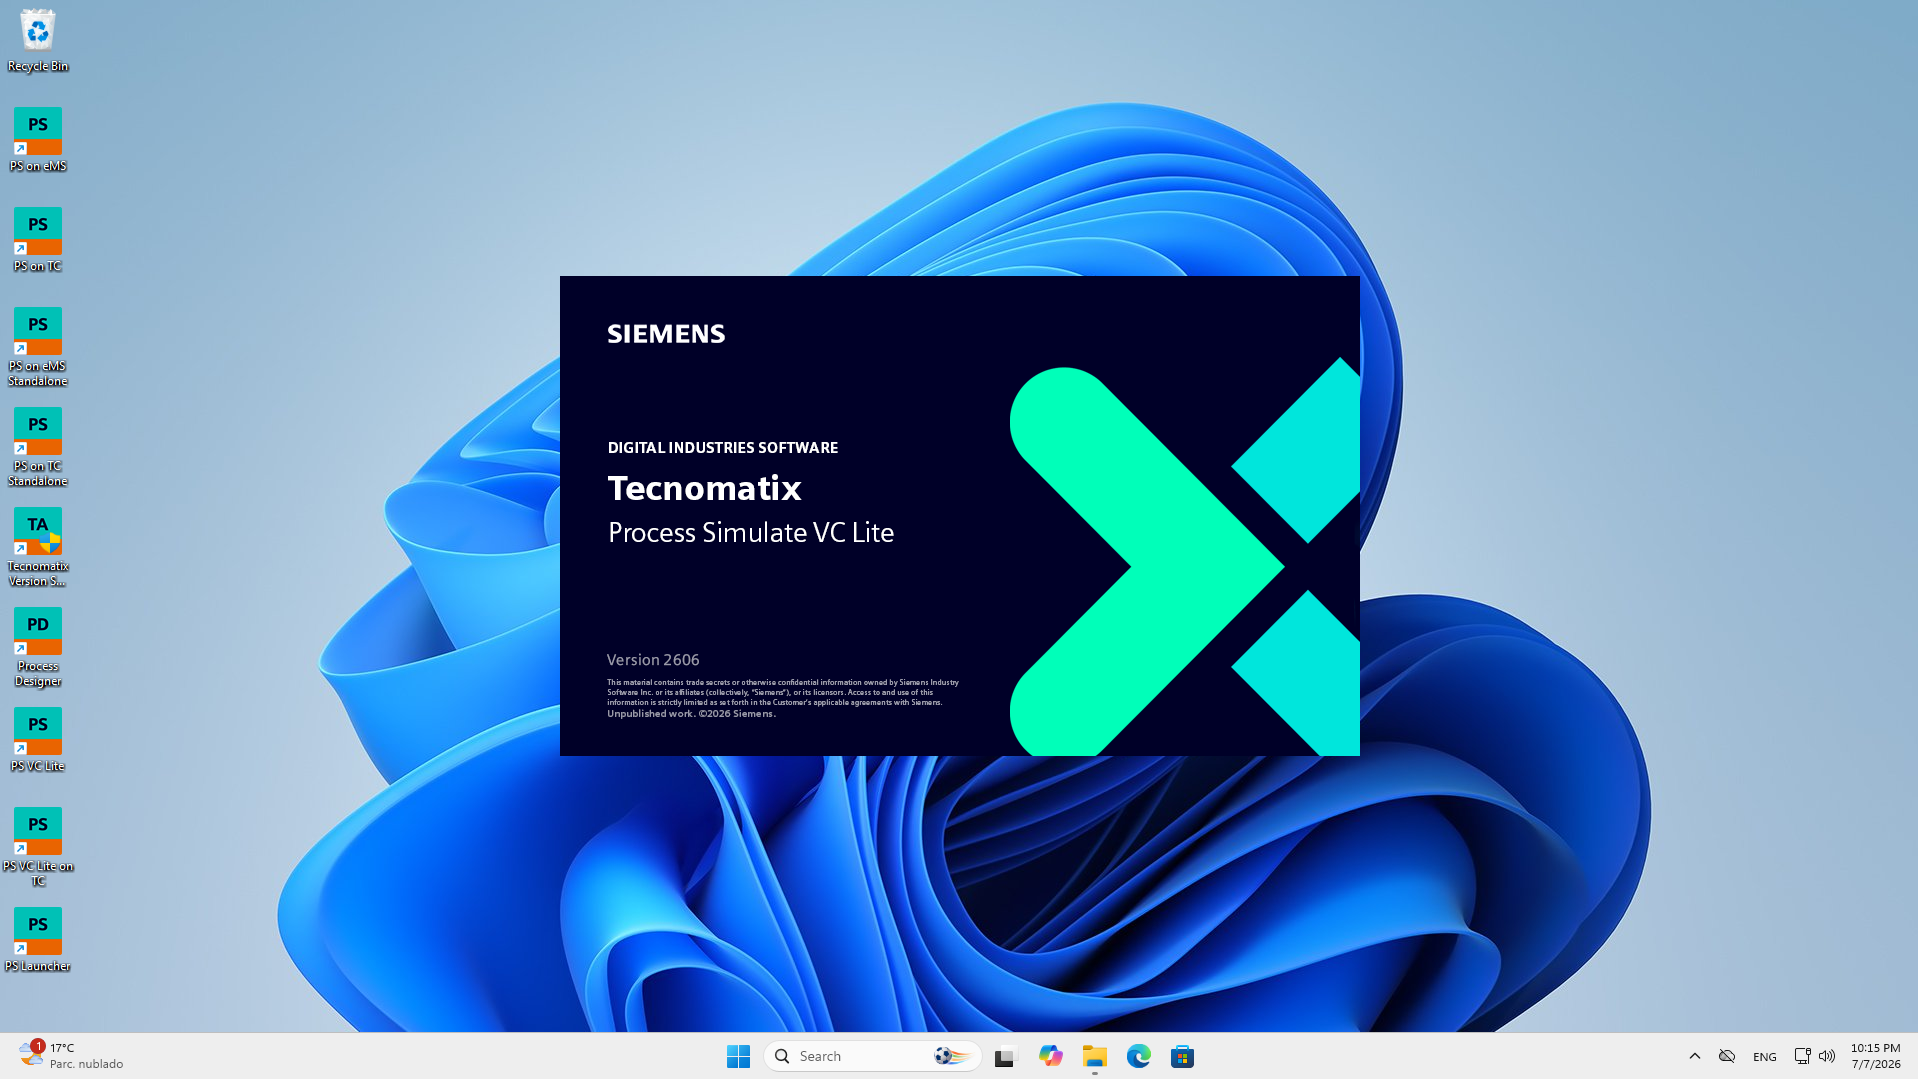This screenshot has height=1079, width=1918.
Task: Open network settings tray icon
Action: coord(1802,1056)
